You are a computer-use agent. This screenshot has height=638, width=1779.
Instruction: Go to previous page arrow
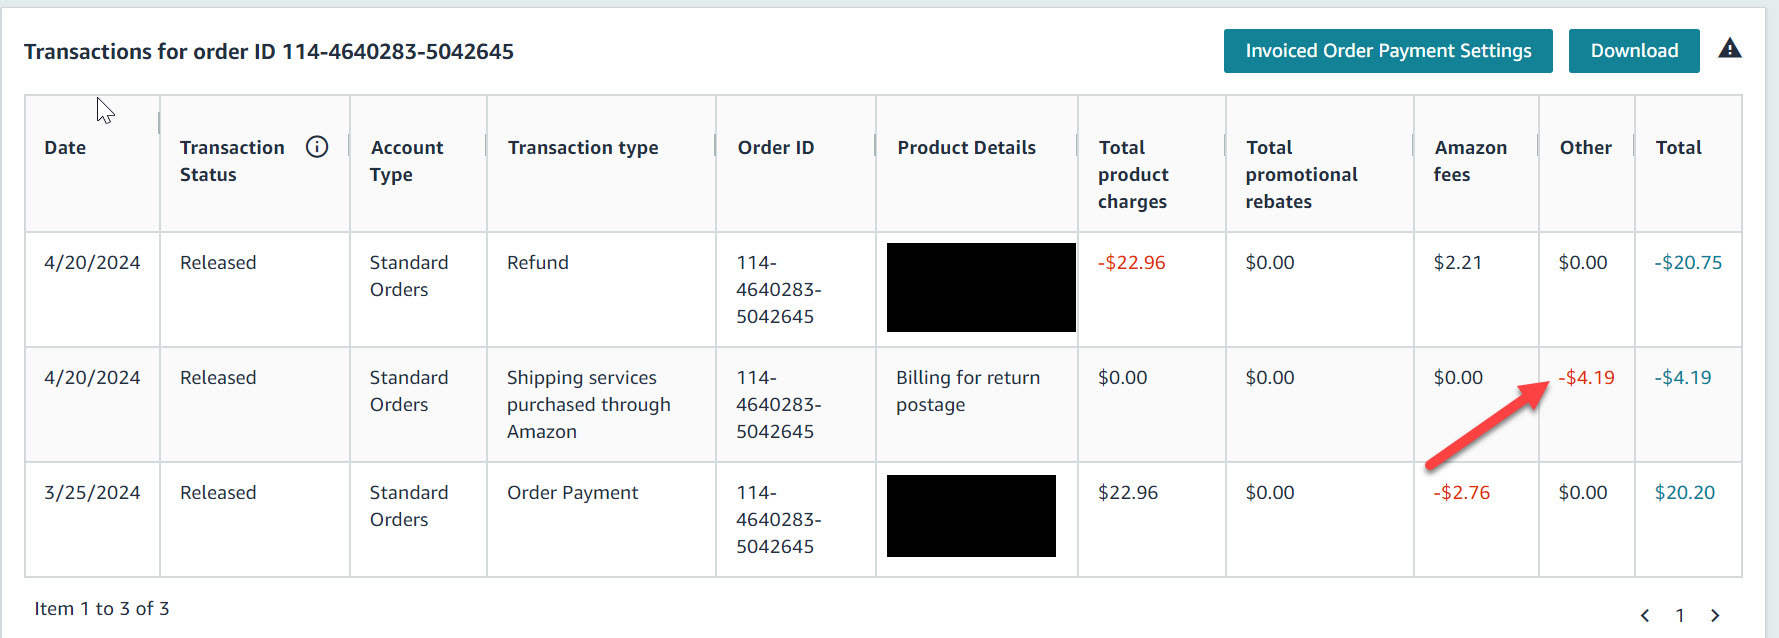tap(1645, 615)
